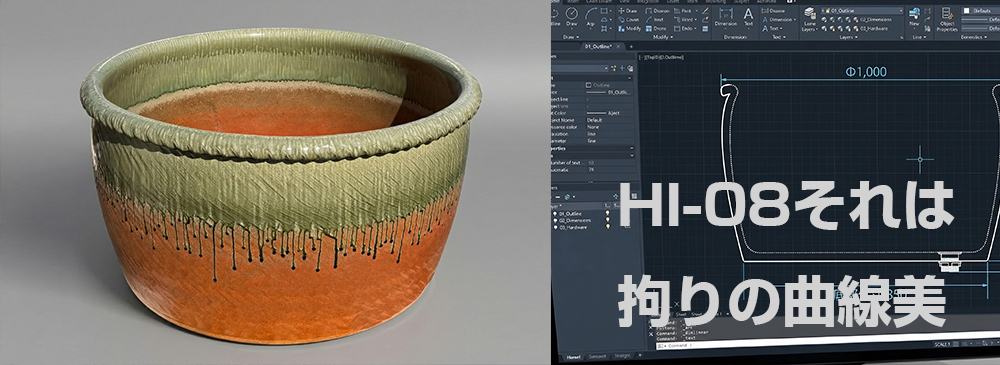Viewport: 1000px width, 365px height.
Task: Click the viewport label [-][Top] controls
Action: [661, 57]
